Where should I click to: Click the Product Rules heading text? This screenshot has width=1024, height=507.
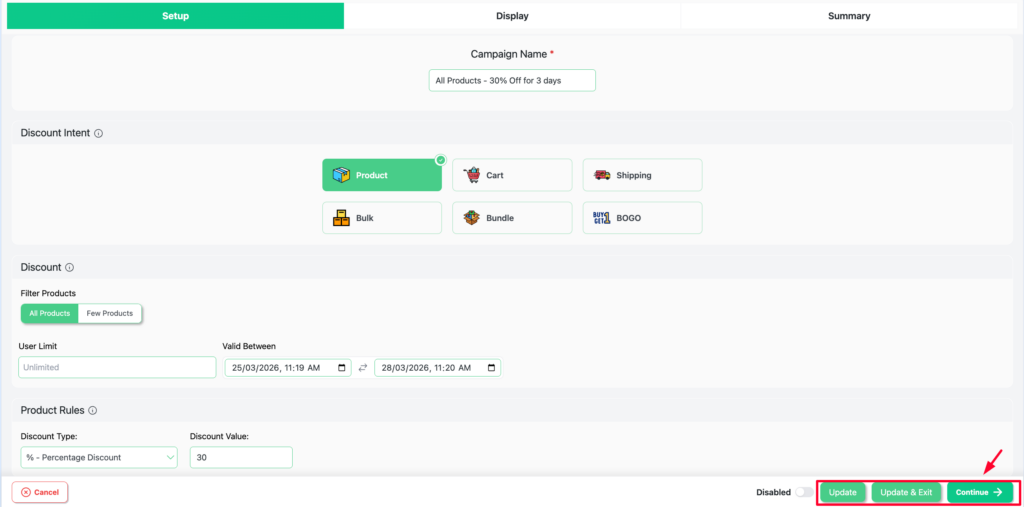(52, 411)
